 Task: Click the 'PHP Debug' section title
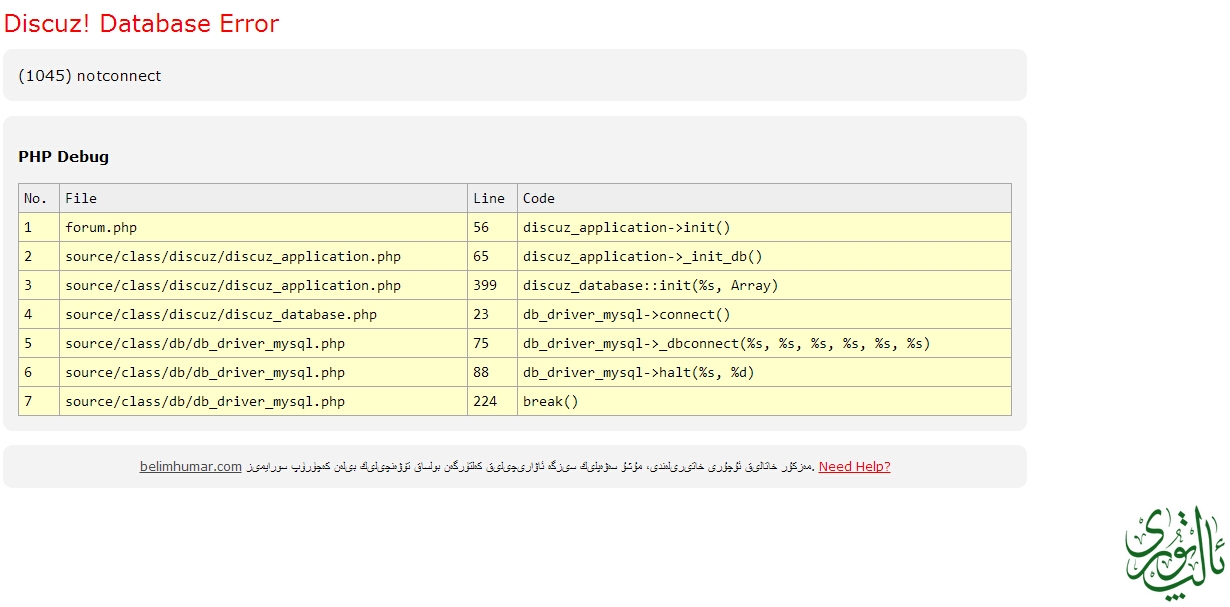pos(64,157)
